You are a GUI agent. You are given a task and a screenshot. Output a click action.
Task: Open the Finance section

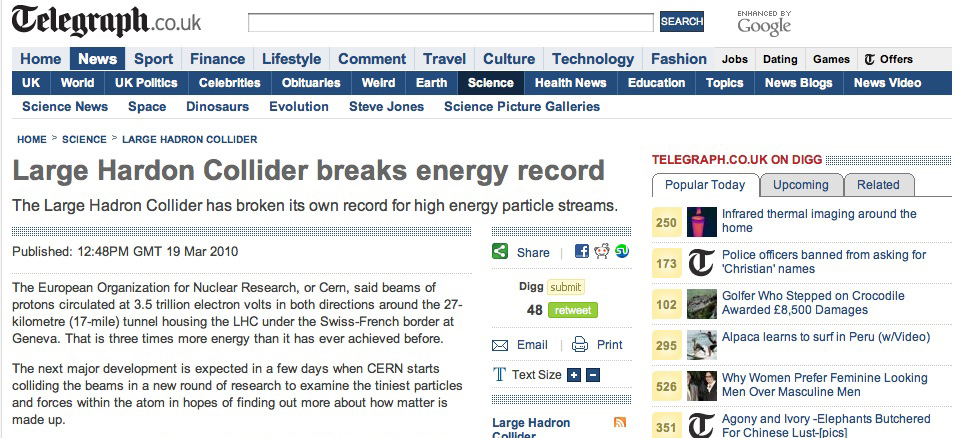point(217,59)
